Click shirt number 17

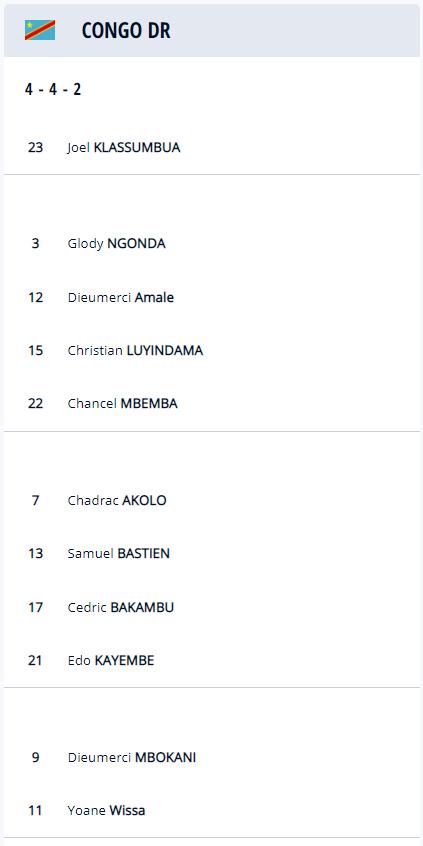pos(36,607)
